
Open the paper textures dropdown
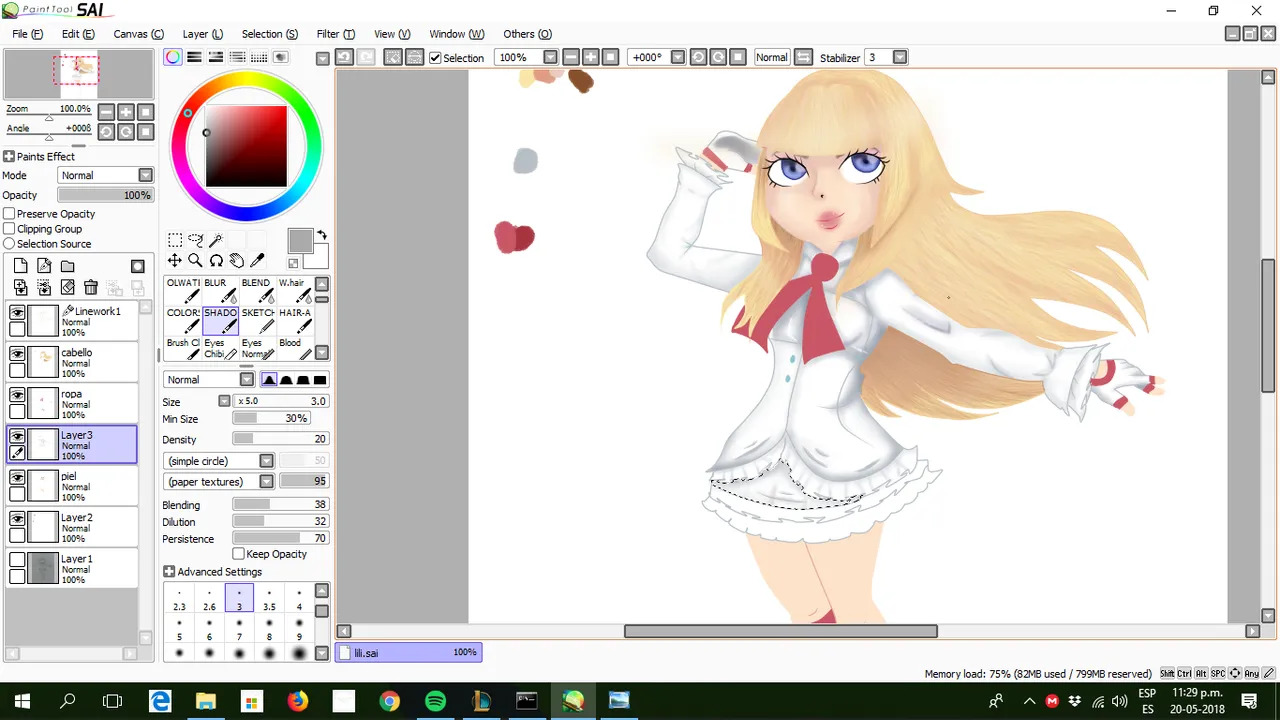pos(266,482)
